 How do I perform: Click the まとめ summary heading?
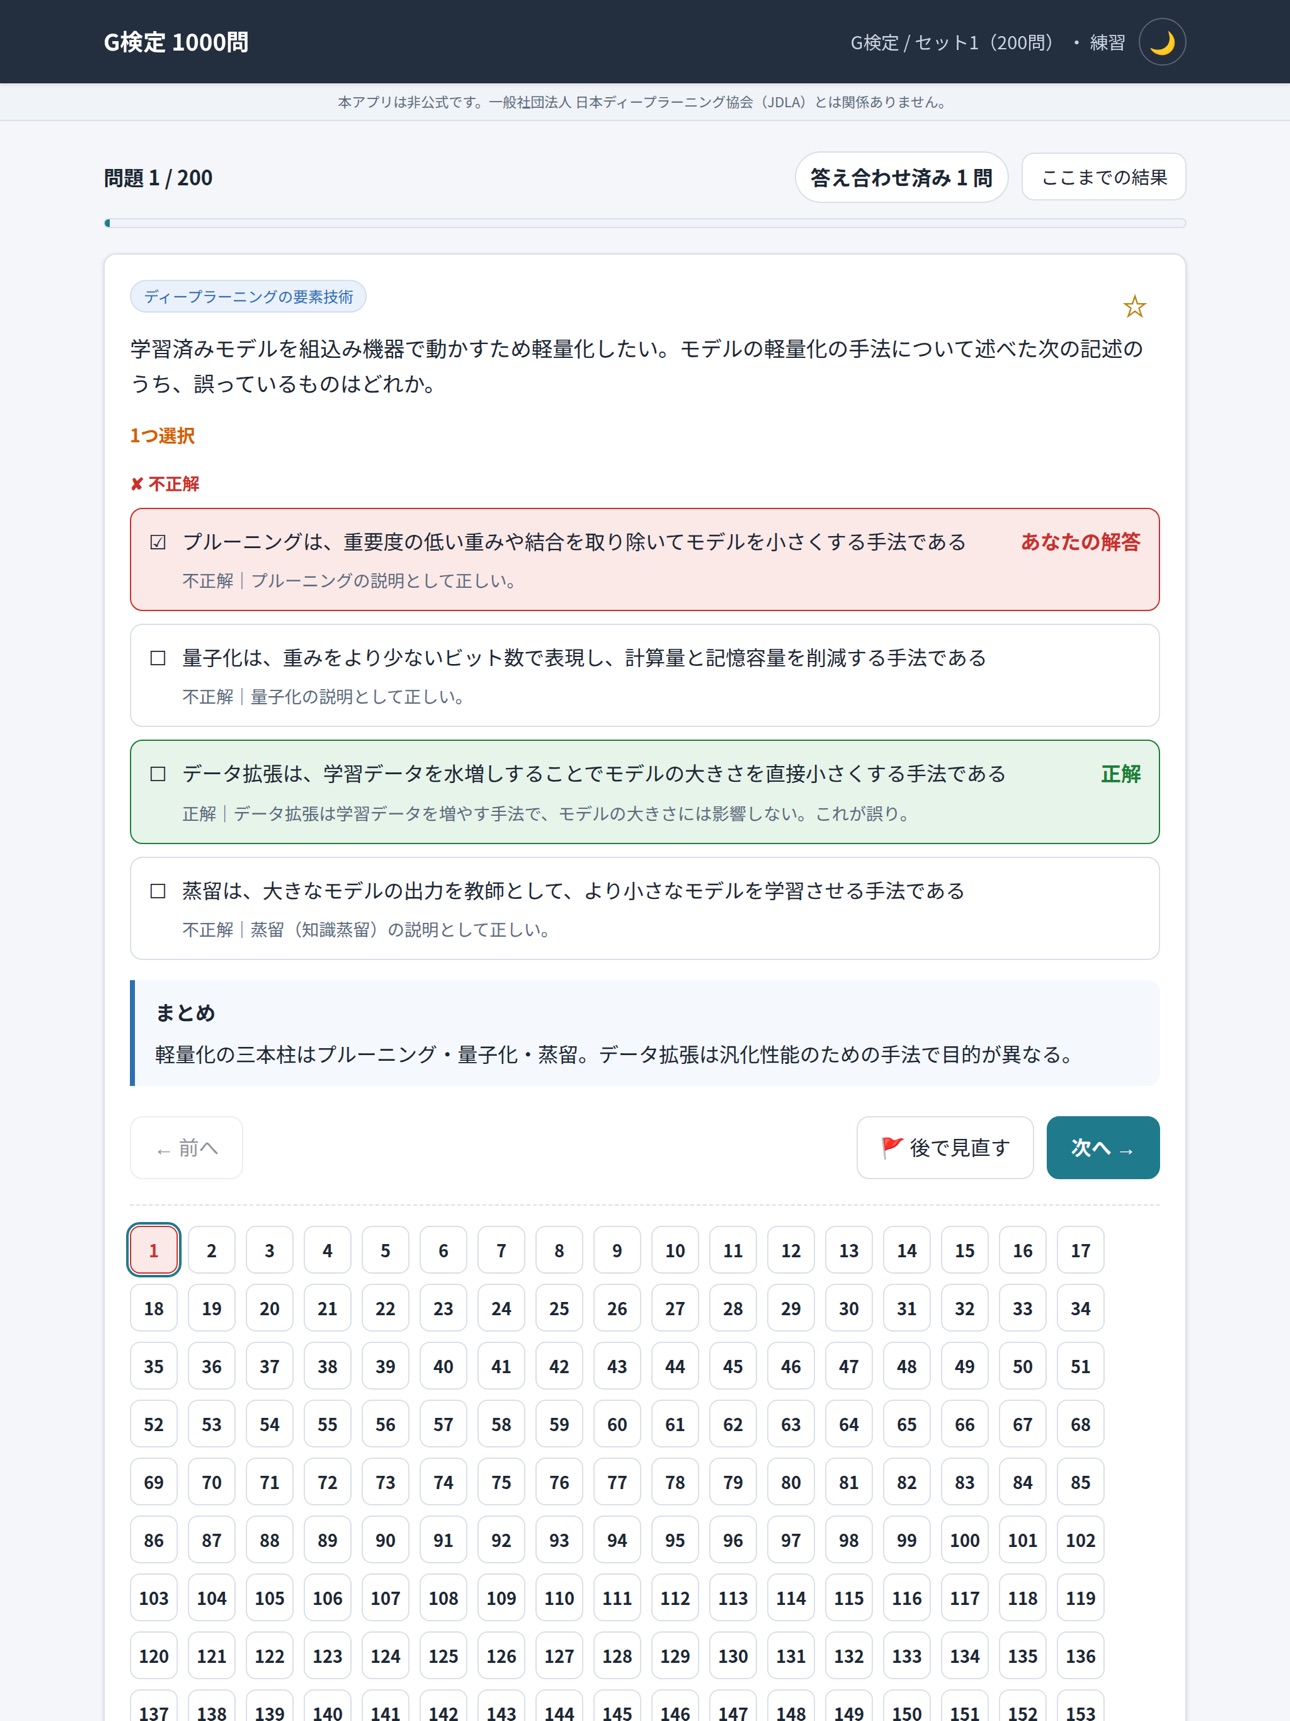point(185,1013)
